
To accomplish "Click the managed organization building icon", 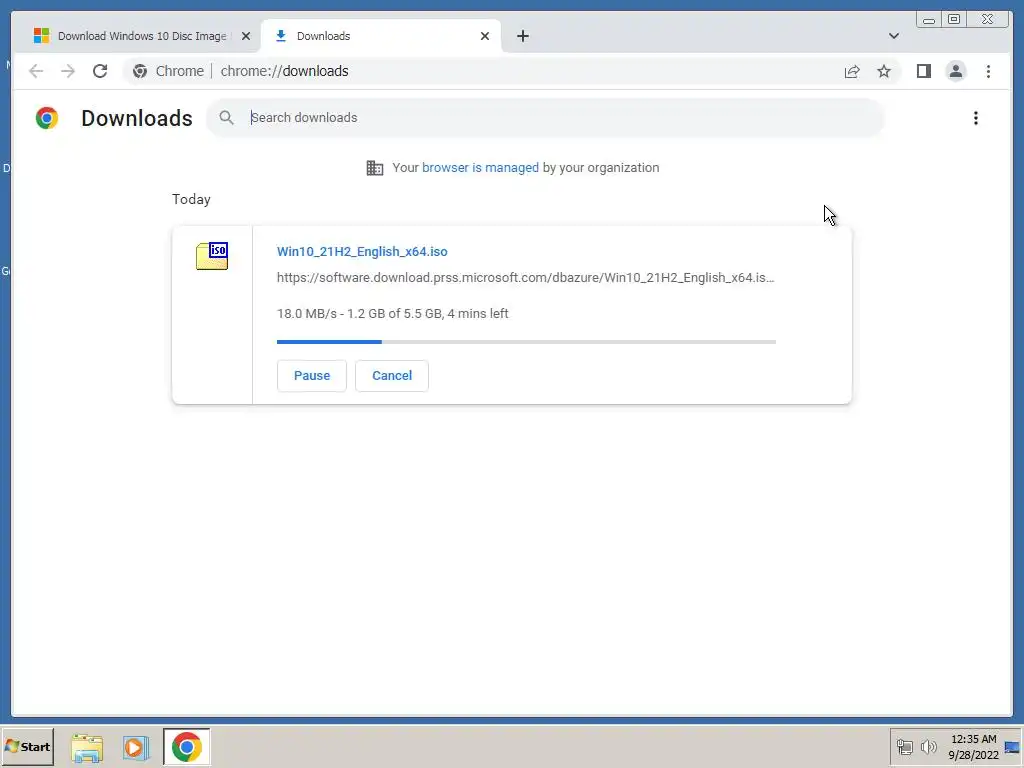I will click(x=375, y=168).
